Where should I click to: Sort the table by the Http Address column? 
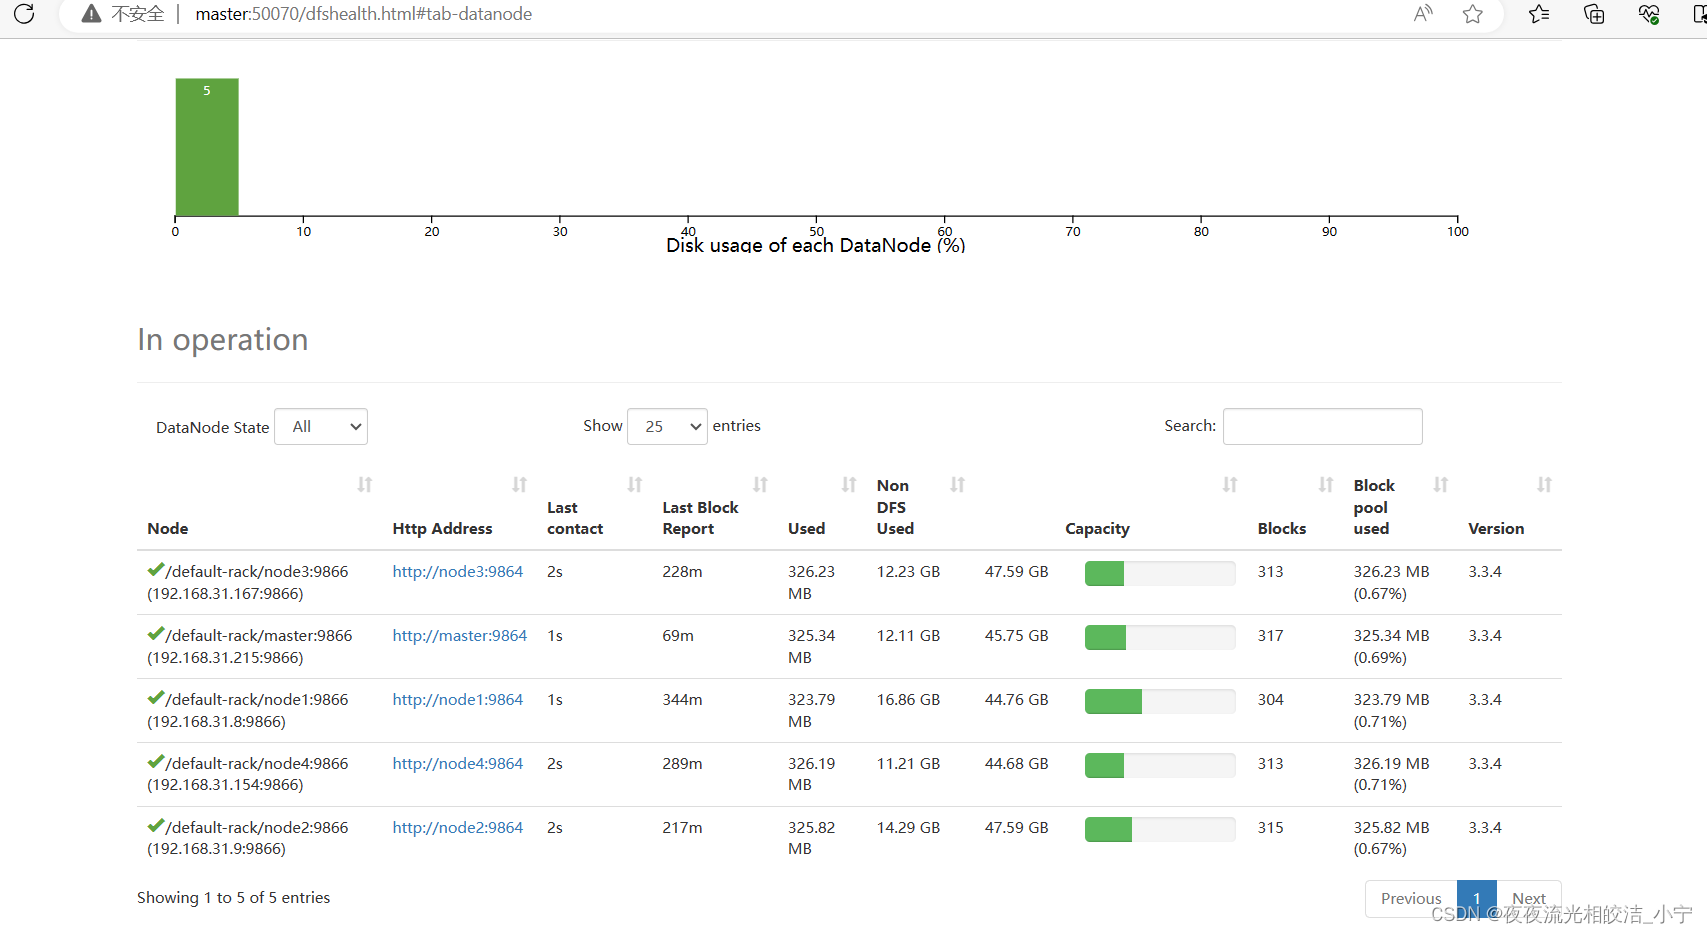[519, 485]
